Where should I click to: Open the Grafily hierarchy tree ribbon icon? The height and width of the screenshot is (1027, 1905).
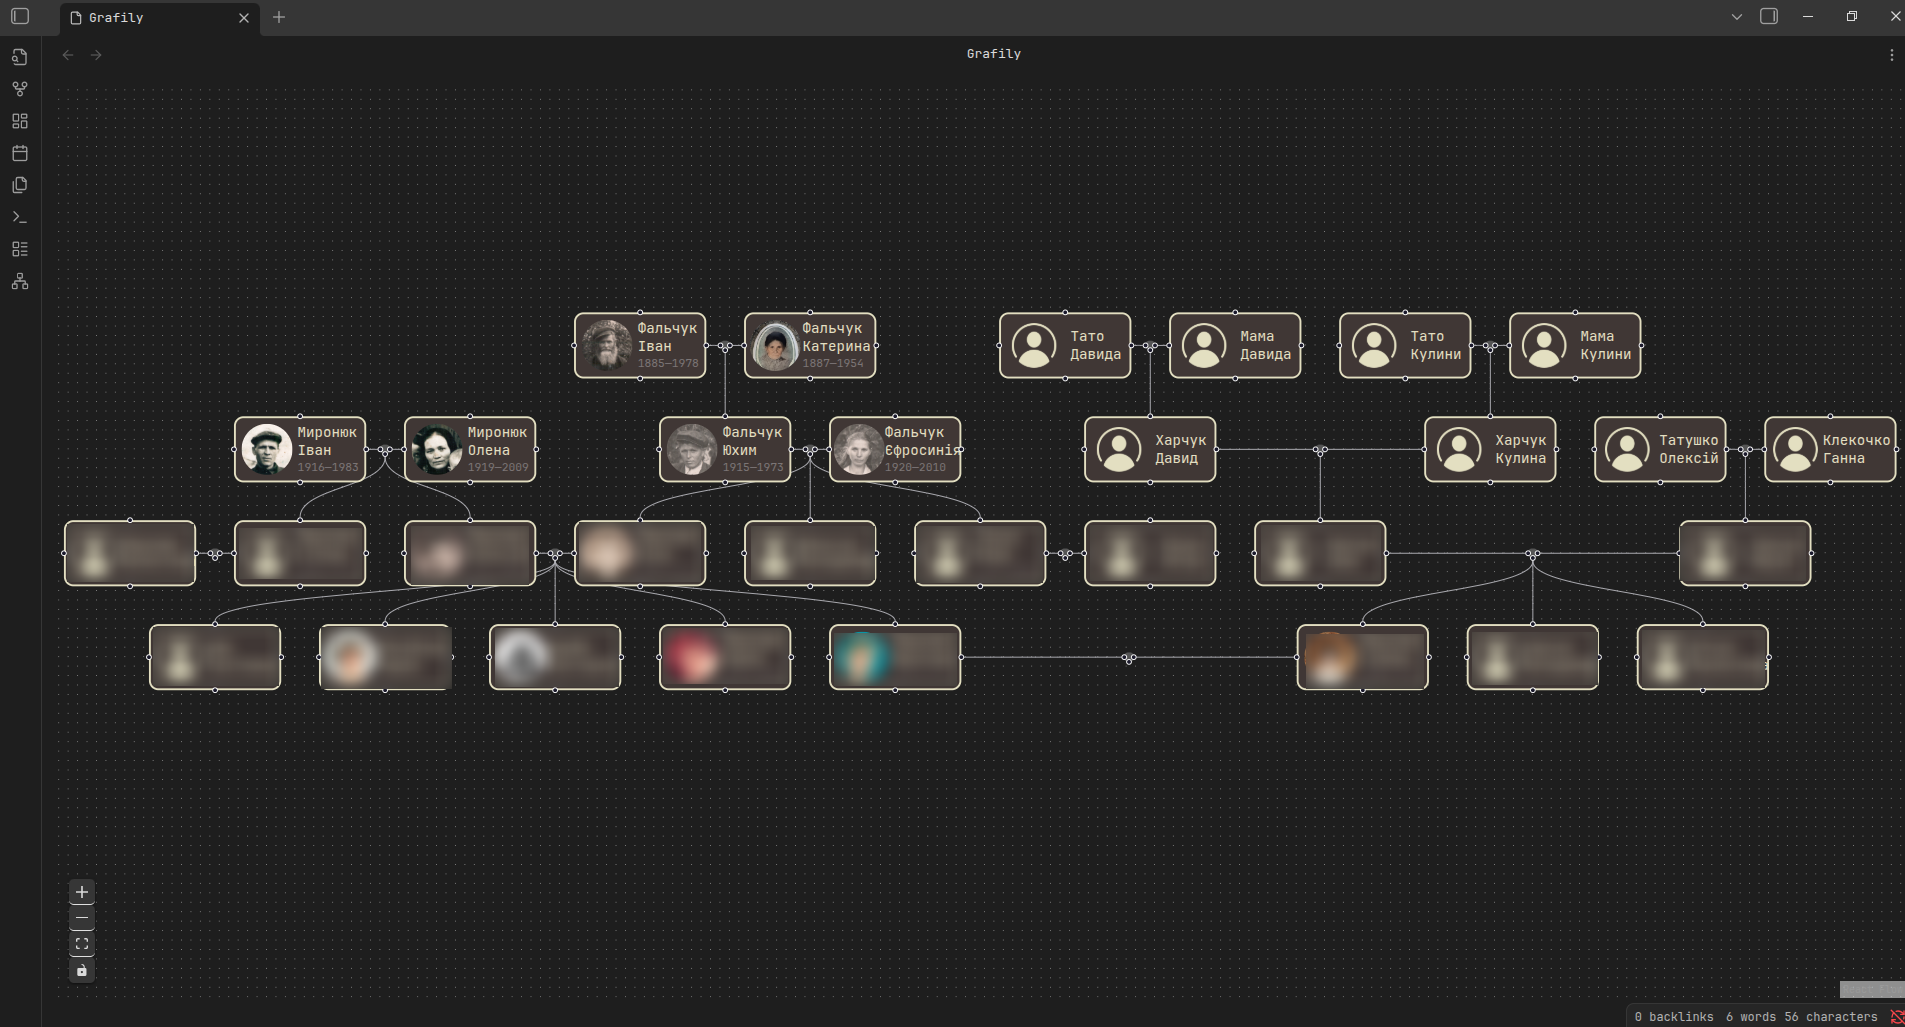[x=19, y=282]
